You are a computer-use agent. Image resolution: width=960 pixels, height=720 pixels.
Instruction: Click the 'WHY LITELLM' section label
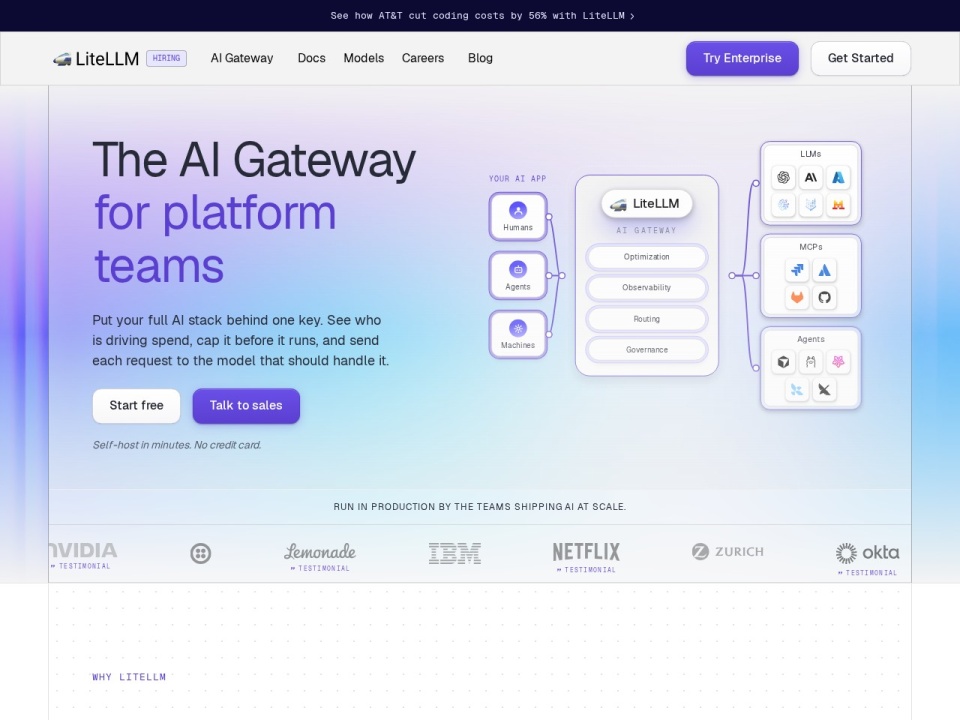pyautogui.click(x=129, y=677)
